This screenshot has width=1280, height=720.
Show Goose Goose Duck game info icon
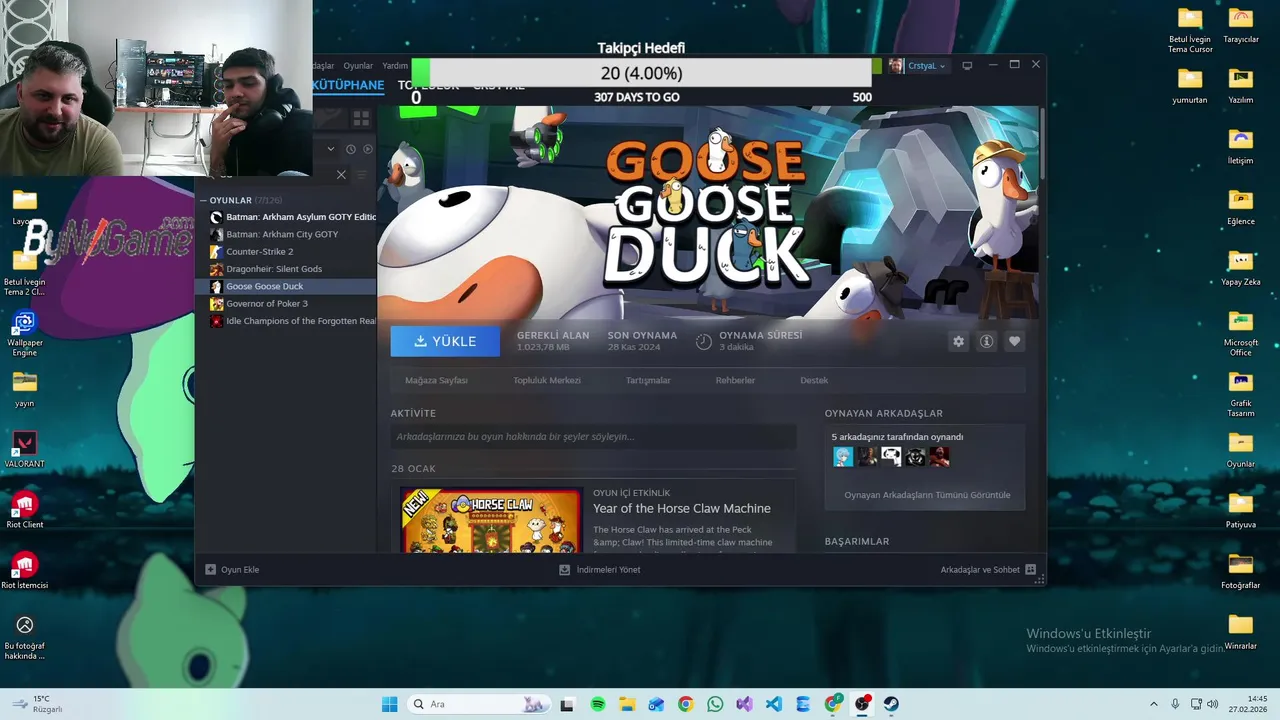[x=986, y=341]
